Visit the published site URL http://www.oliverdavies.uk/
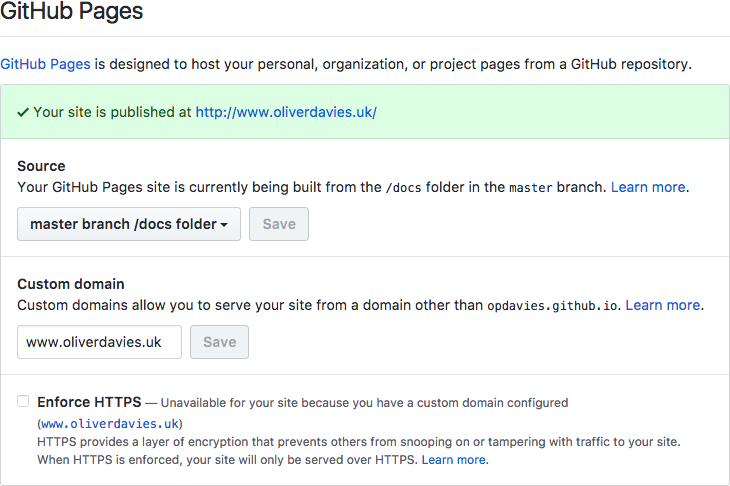Image resolution: width=730 pixels, height=486 pixels. pyautogui.click(x=286, y=112)
